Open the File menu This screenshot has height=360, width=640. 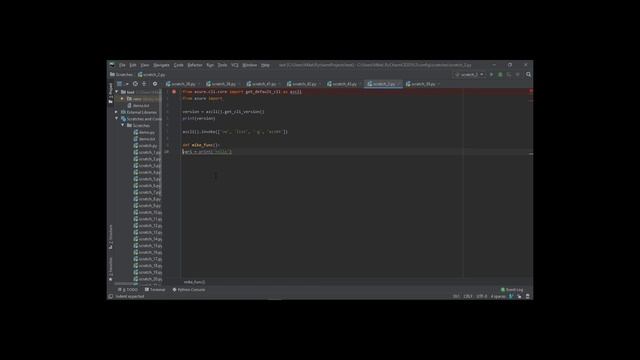click(x=122, y=65)
